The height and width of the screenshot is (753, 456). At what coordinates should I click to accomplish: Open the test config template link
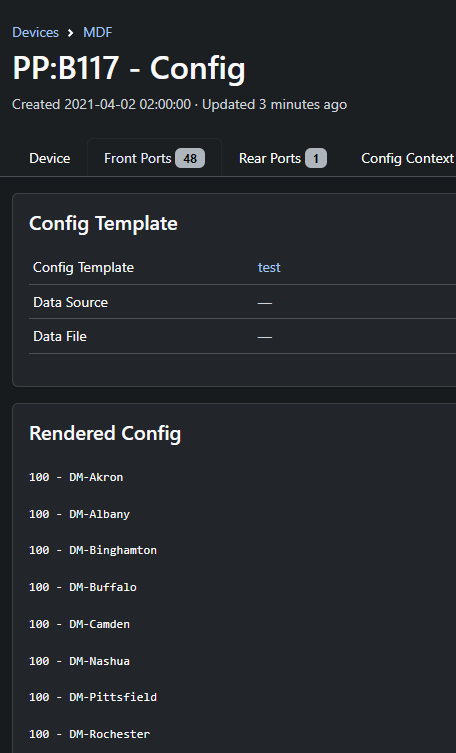click(269, 267)
